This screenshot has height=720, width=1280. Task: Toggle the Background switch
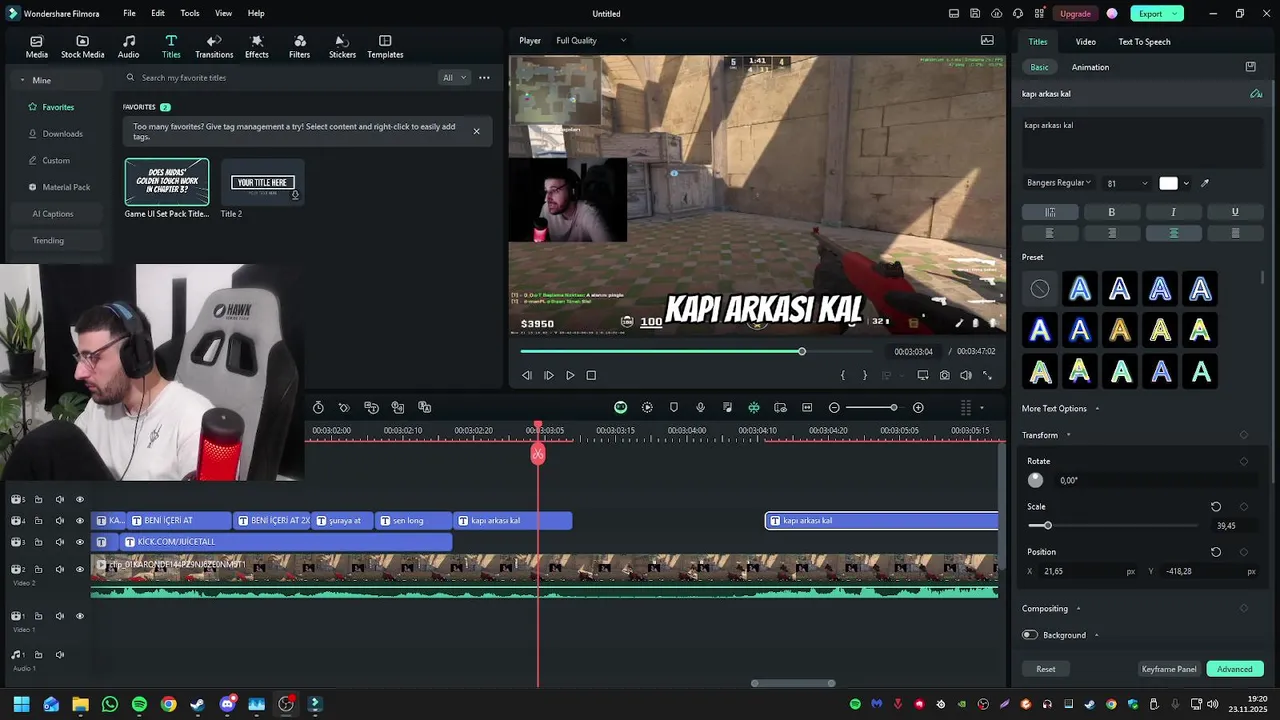[1030, 635]
